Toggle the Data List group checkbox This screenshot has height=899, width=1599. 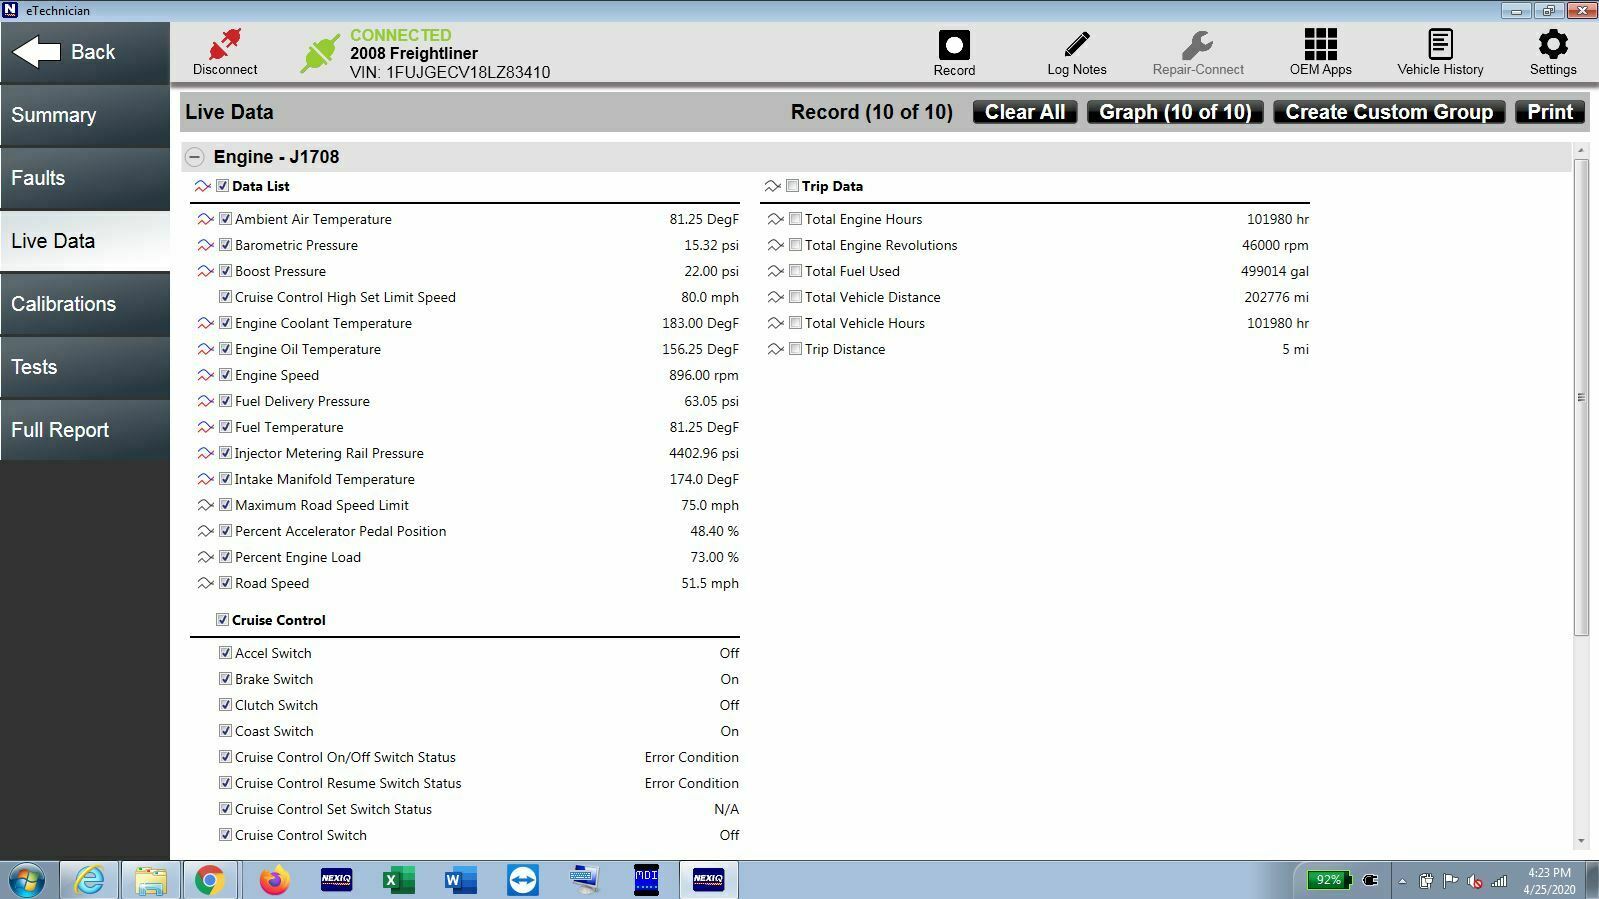222,186
